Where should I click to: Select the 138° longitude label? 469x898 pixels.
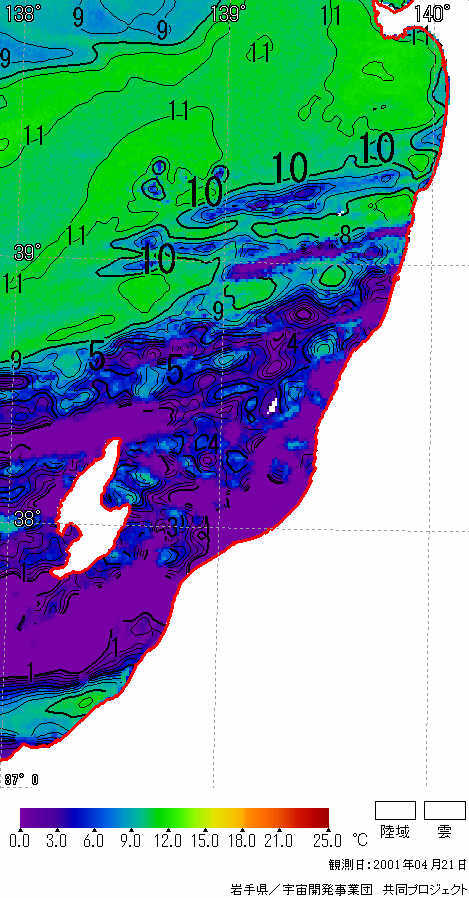[19, 14]
